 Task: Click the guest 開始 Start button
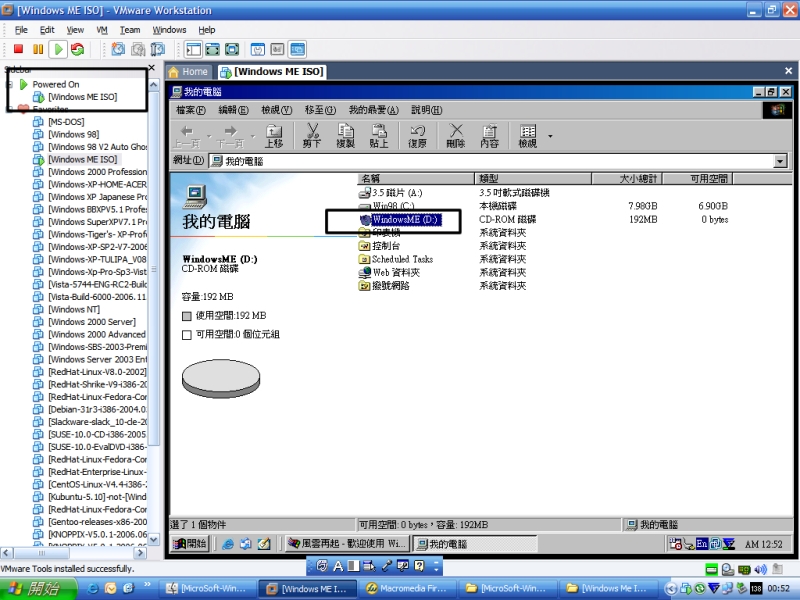coord(190,544)
